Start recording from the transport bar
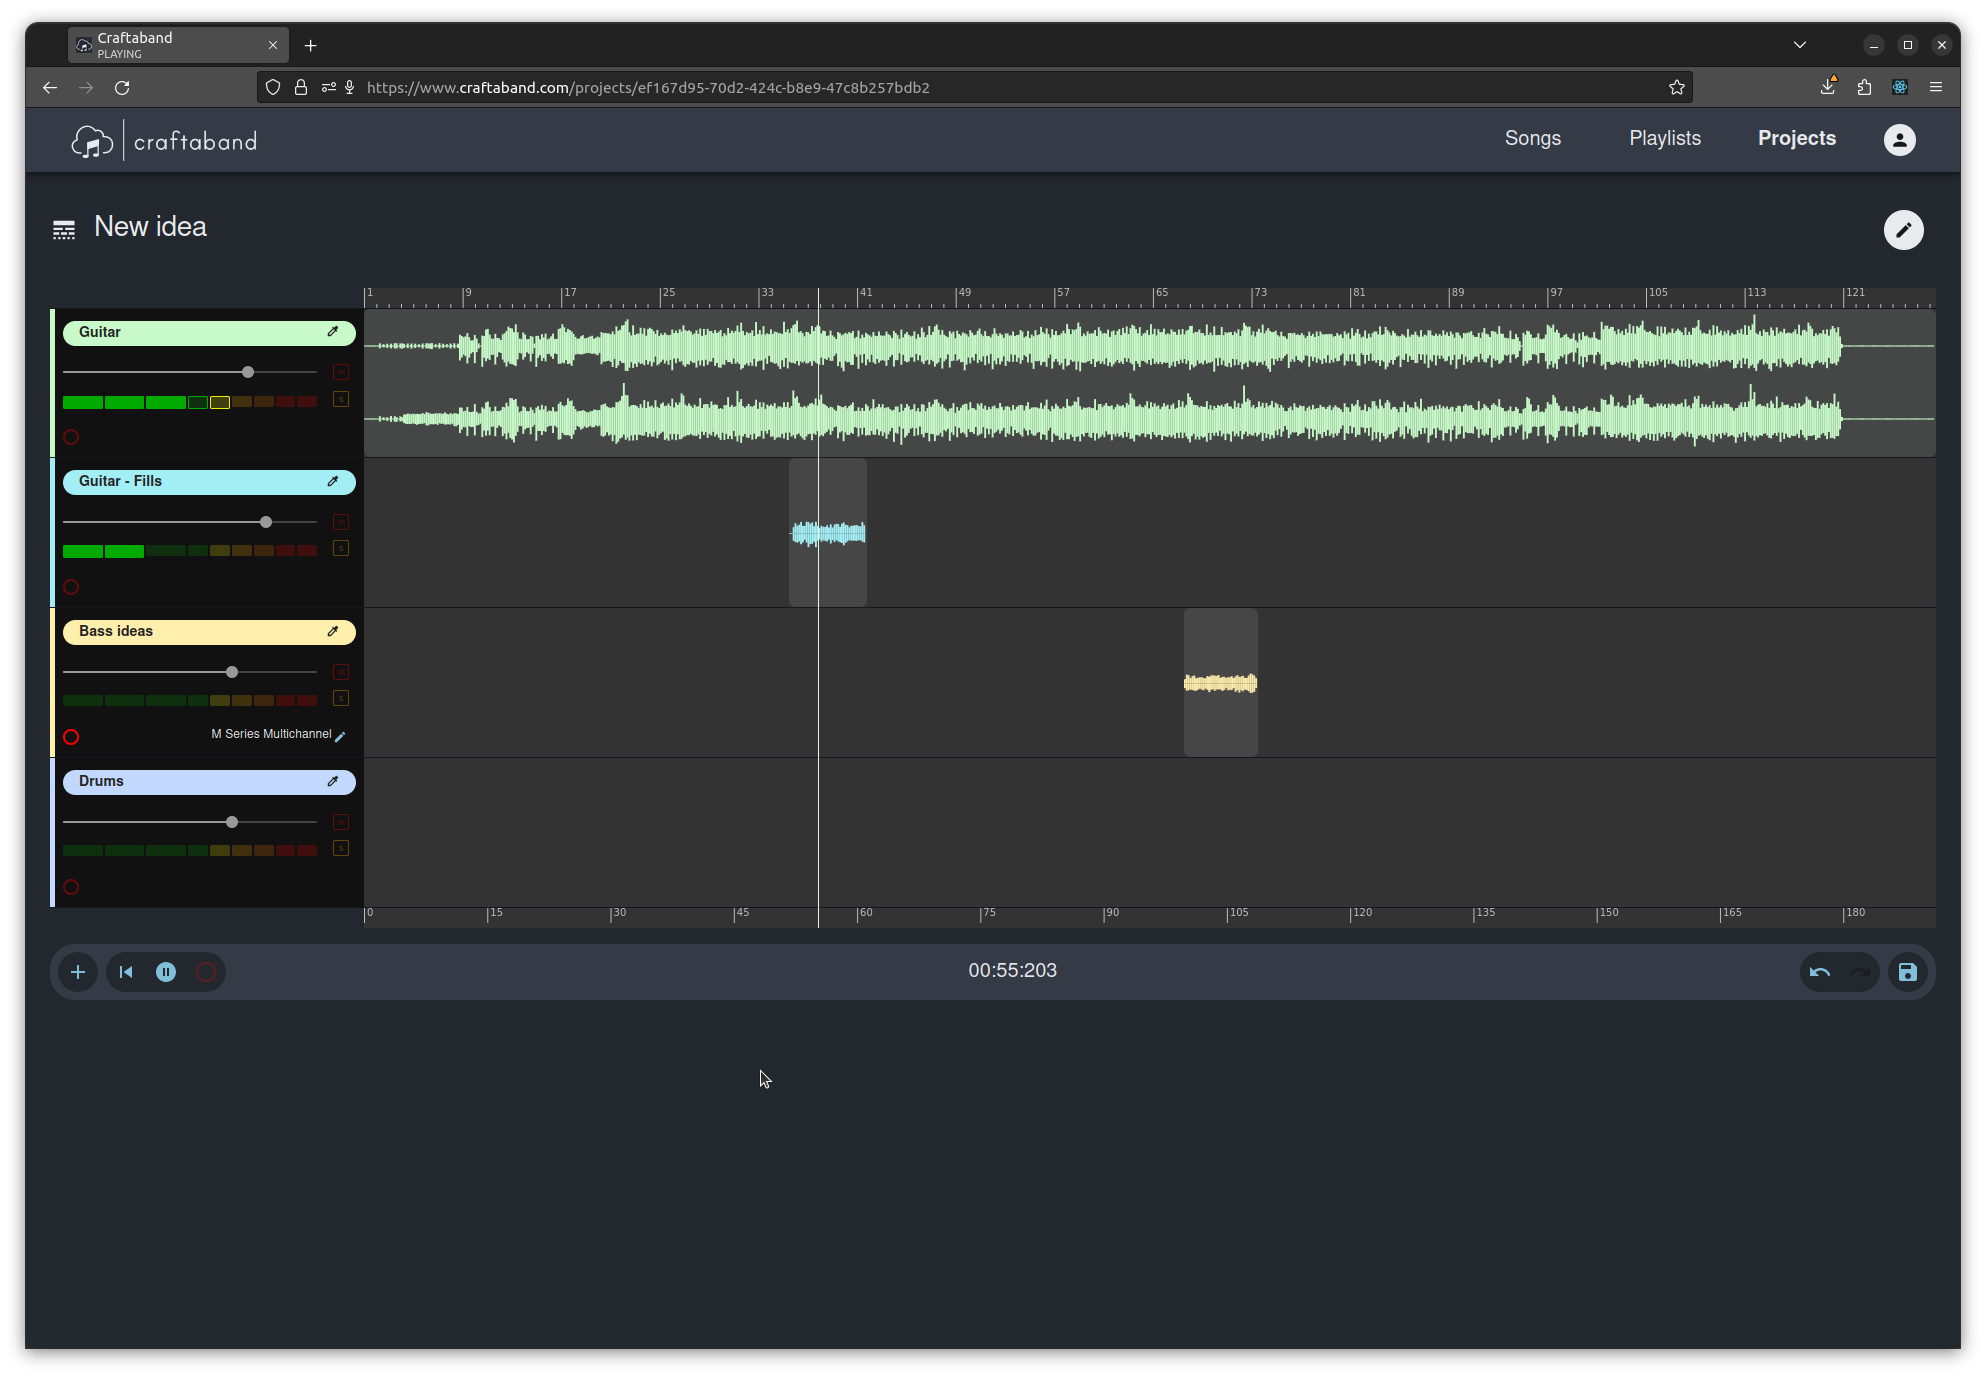The width and height of the screenshot is (1986, 1377). tap(206, 972)
